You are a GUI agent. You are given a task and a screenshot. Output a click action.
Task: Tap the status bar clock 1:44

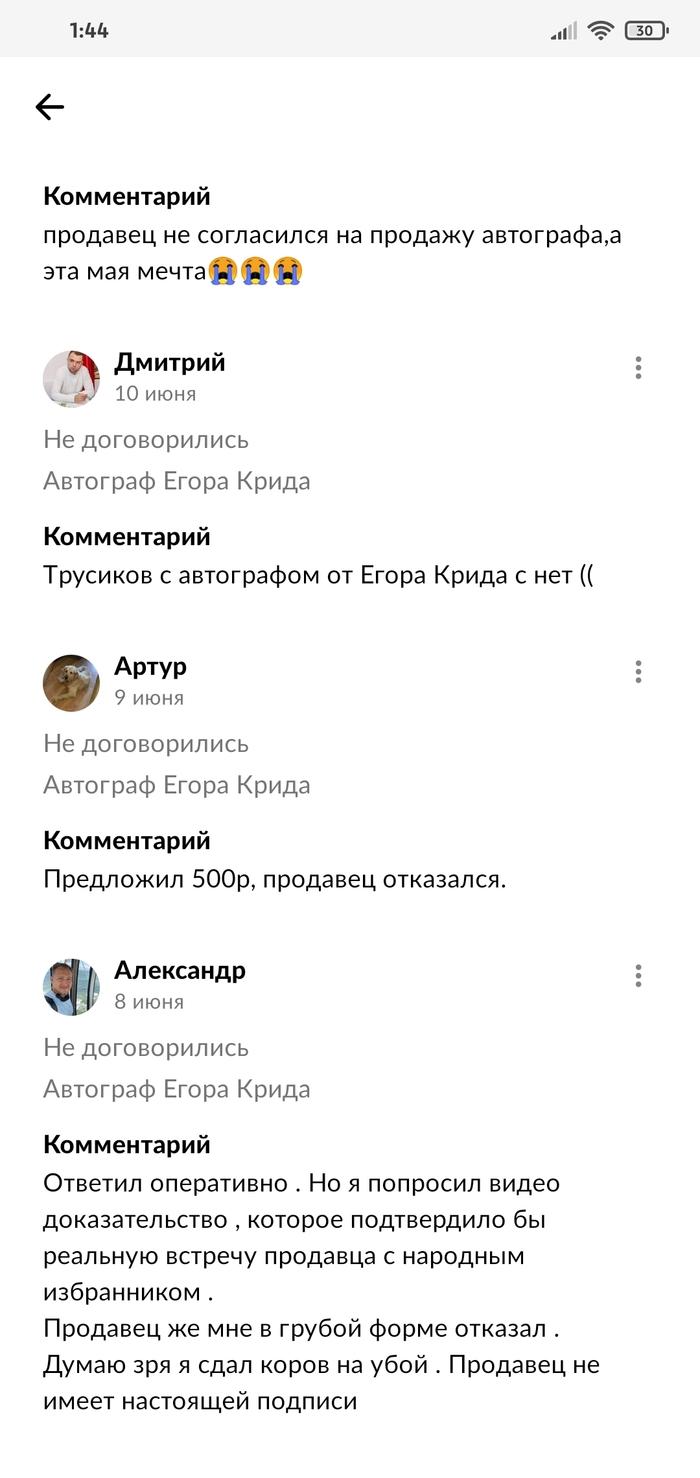tap(89, 30)
